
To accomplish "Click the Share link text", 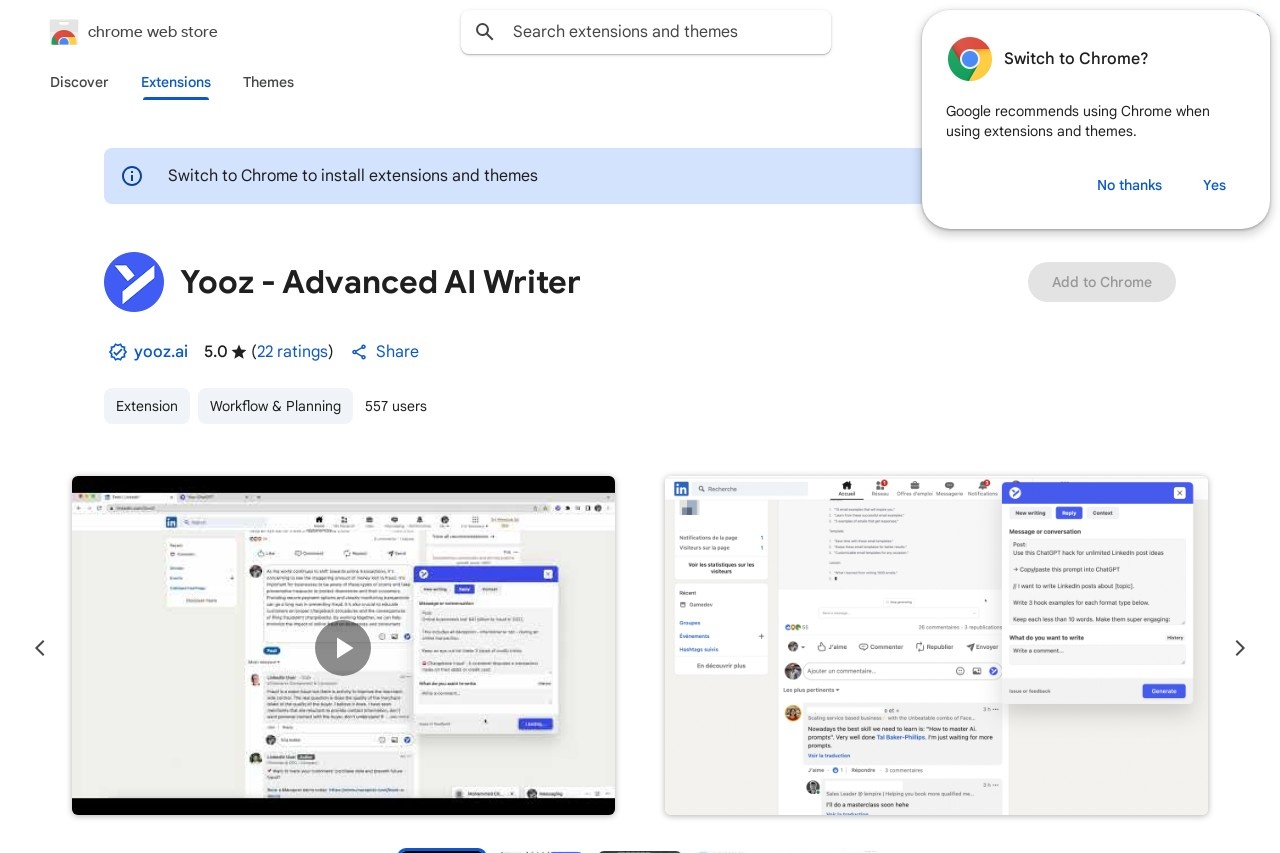I will tap(397, 351).
